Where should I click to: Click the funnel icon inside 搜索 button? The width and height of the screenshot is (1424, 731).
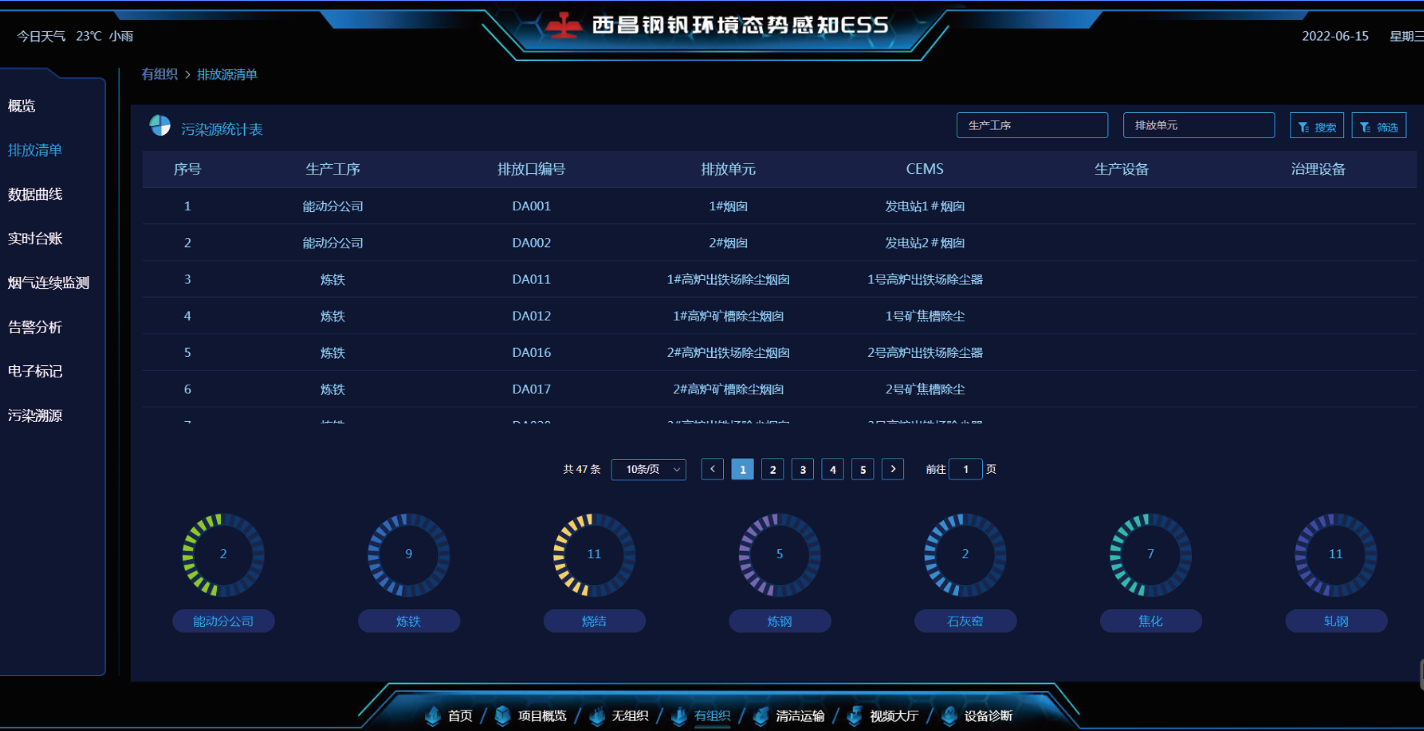click(x=1303, y=124)
